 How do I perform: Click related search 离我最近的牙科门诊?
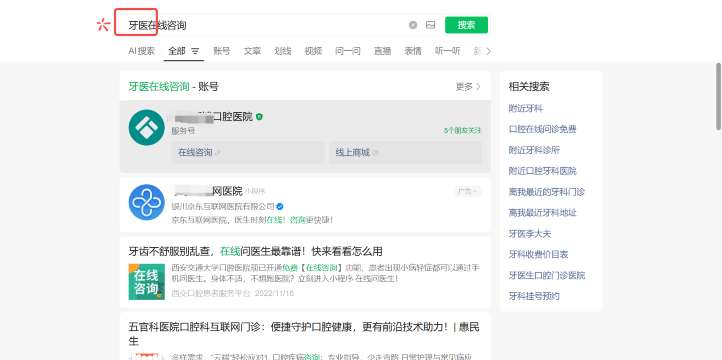pyautogui.click(x=547, y=192)
